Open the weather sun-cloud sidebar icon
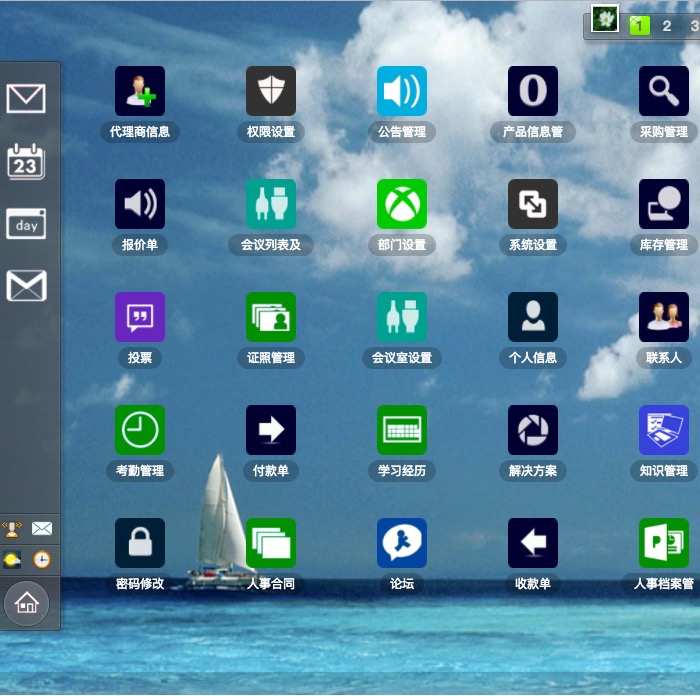Viewport: 700px width, 696px height. tap(12, 560)
